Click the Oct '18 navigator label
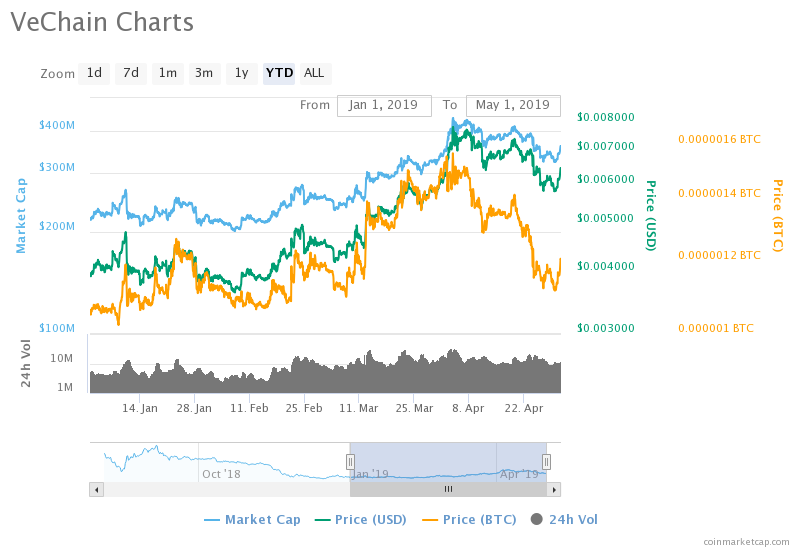The height and width of the screenshot is (550, 800). point(221,474)
